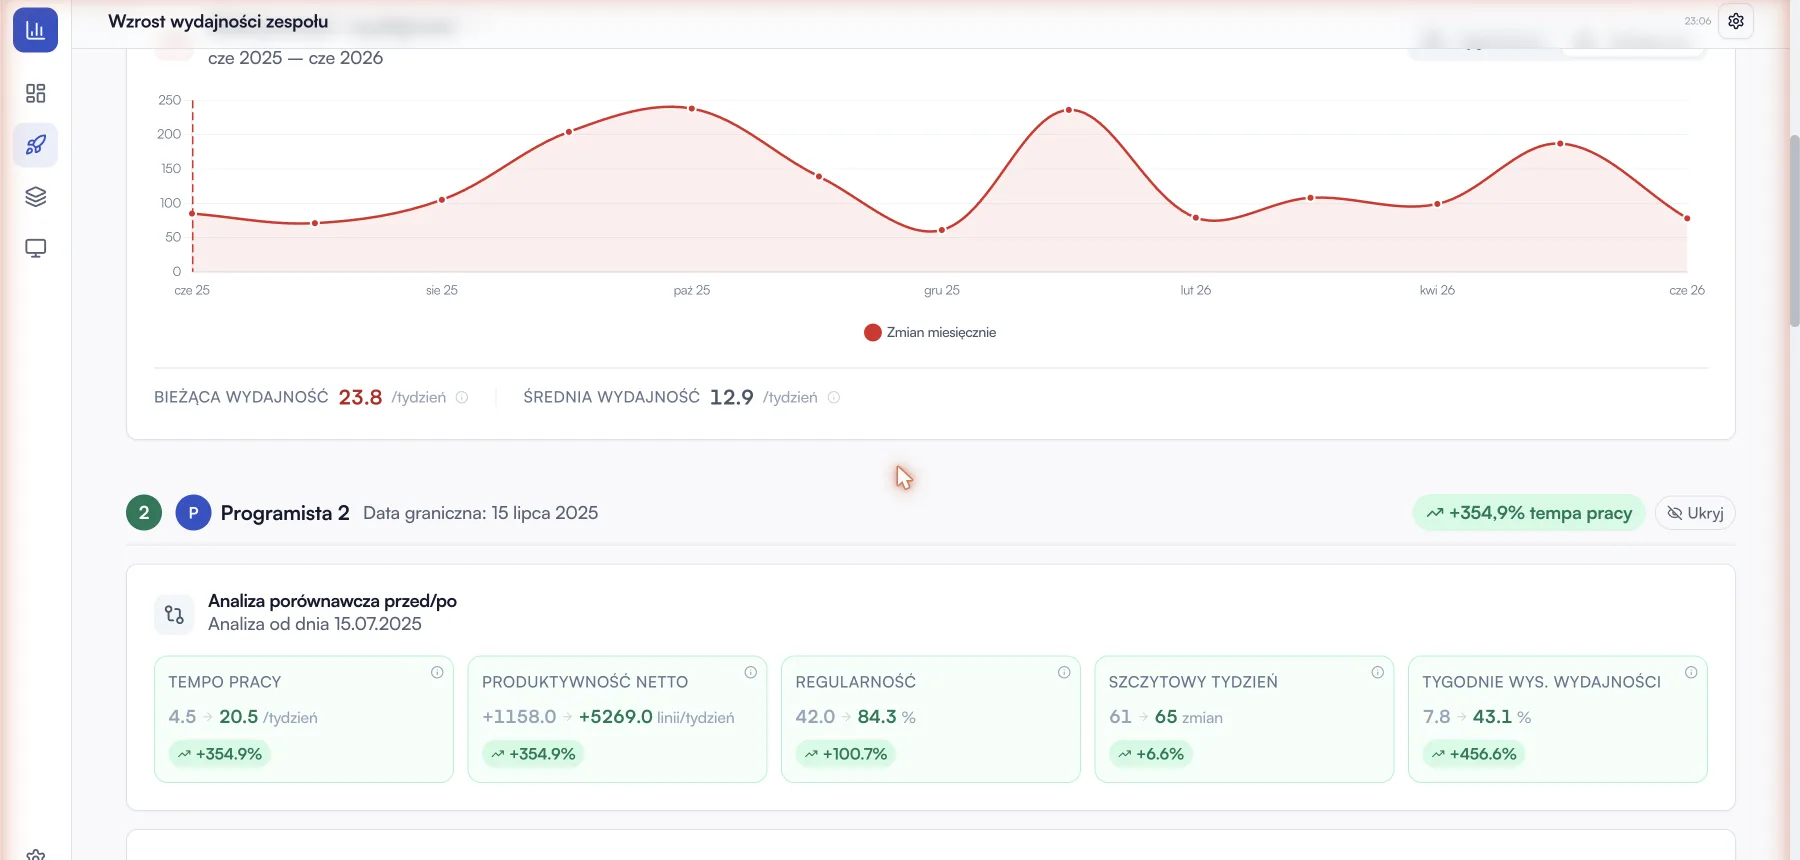
Task: Toggle the Zmian miesięcznie legend series
Action: coord(930,332)
